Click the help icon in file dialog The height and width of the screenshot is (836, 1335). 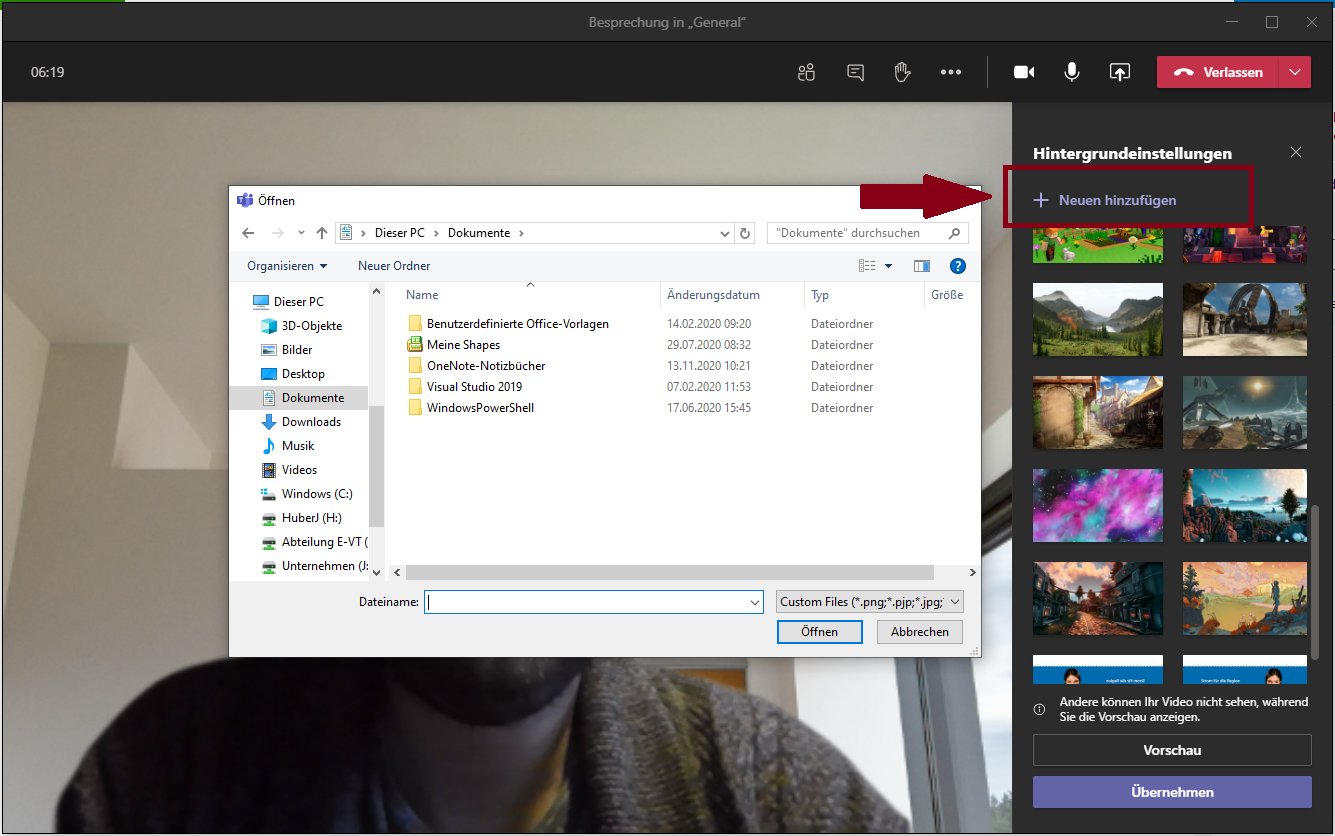pos(957,266)
